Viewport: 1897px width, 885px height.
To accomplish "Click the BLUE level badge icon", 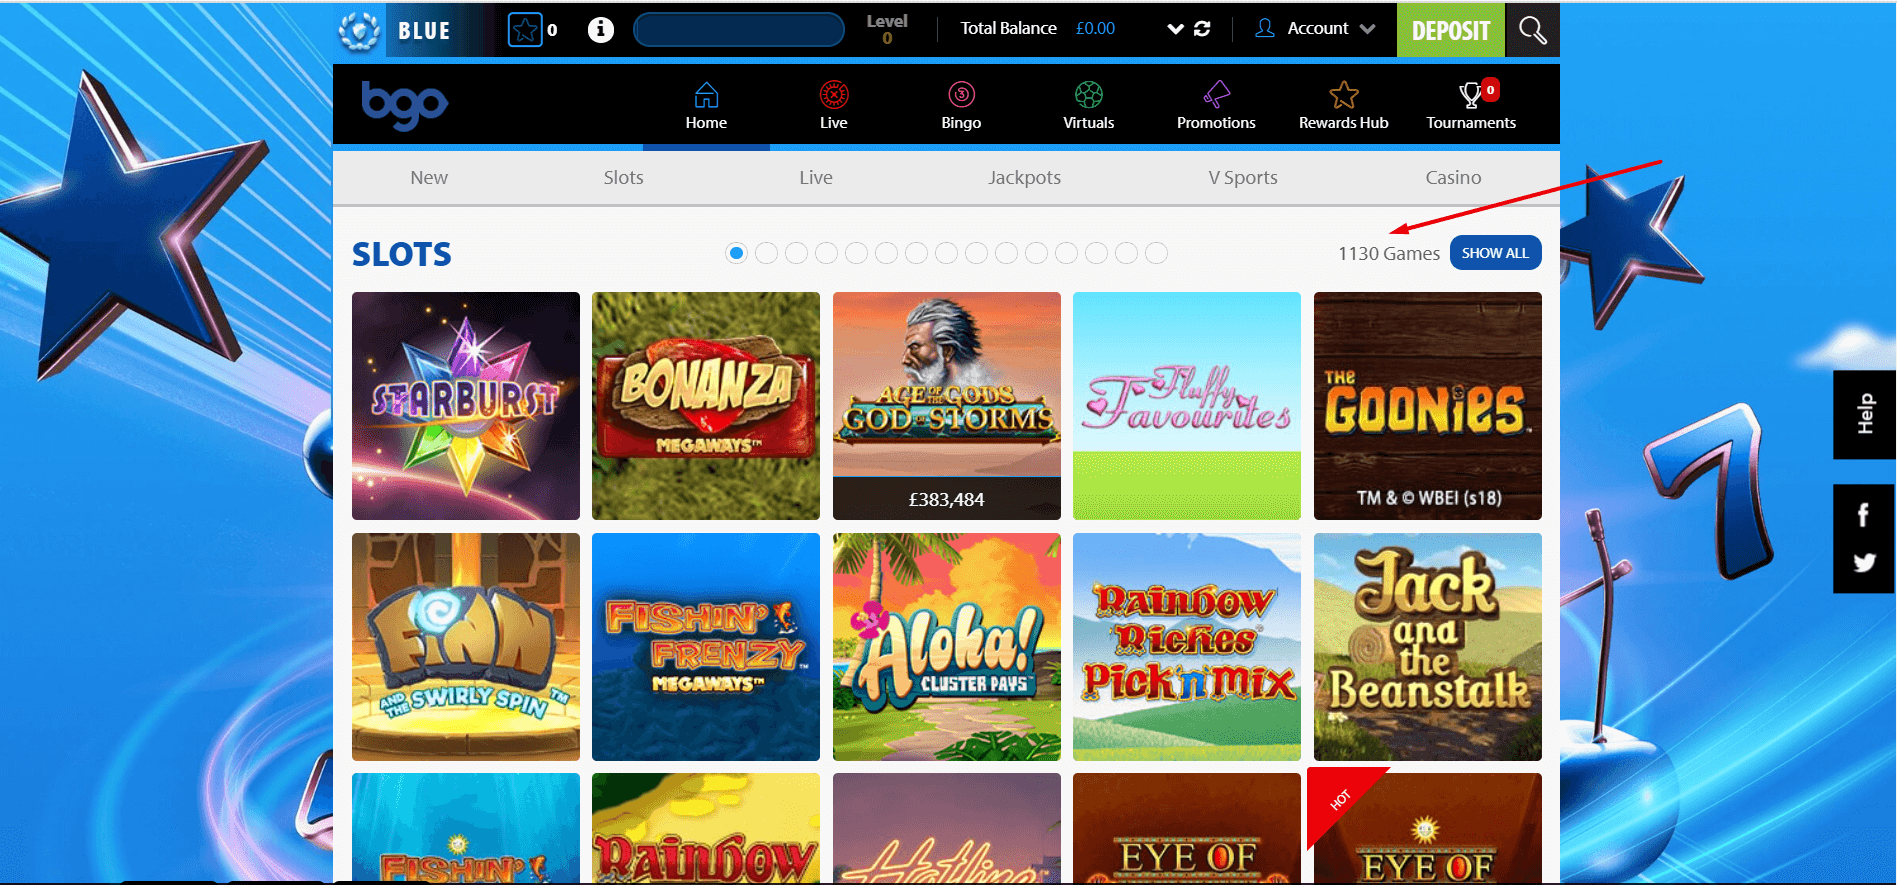I will pos(359,31).
